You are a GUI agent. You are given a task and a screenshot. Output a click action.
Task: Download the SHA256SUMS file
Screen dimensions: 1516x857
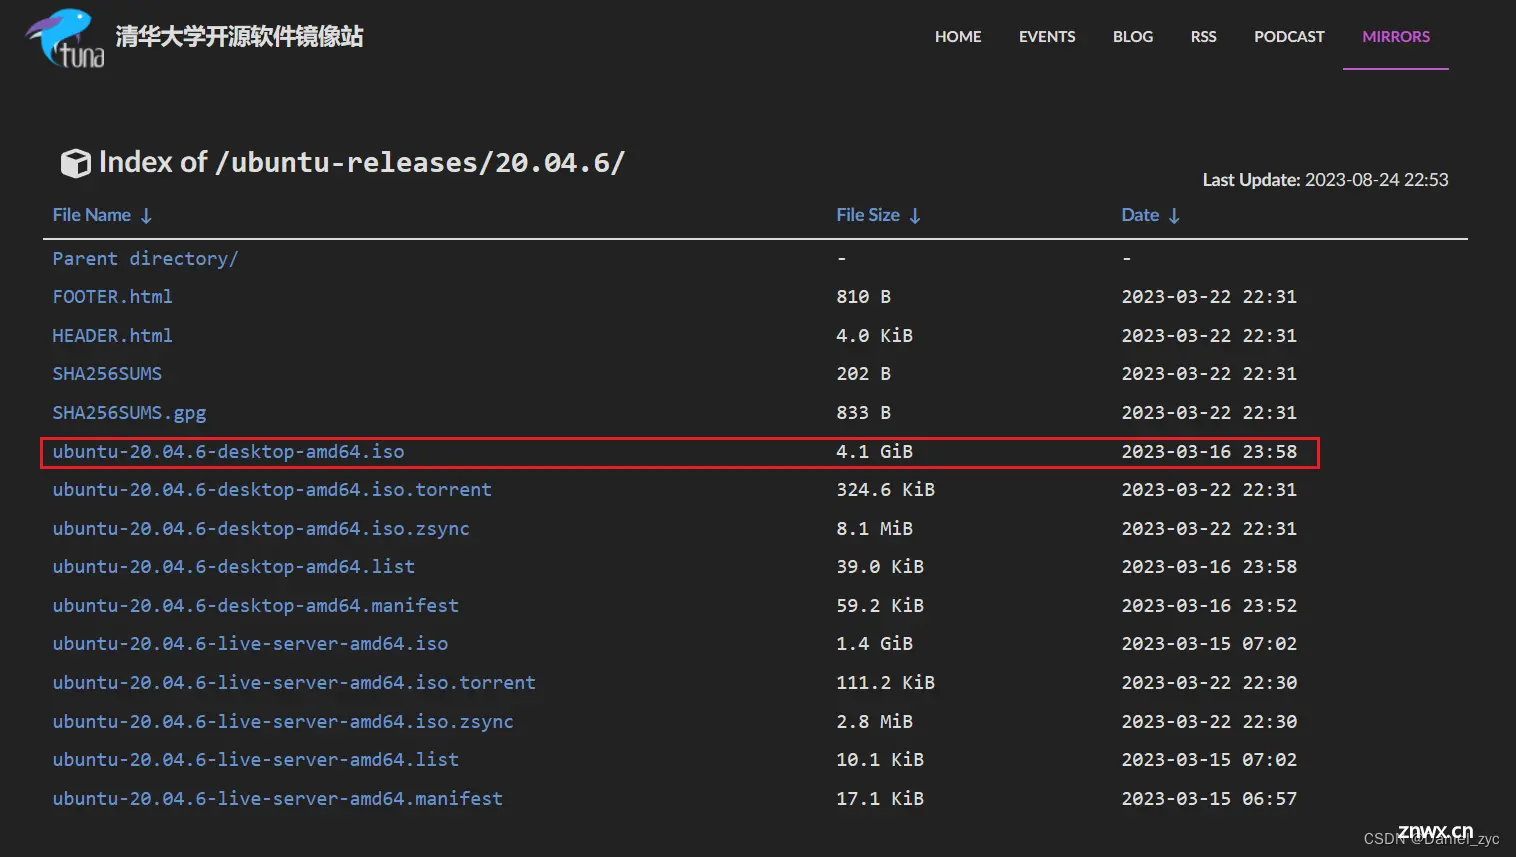(107, 374)
